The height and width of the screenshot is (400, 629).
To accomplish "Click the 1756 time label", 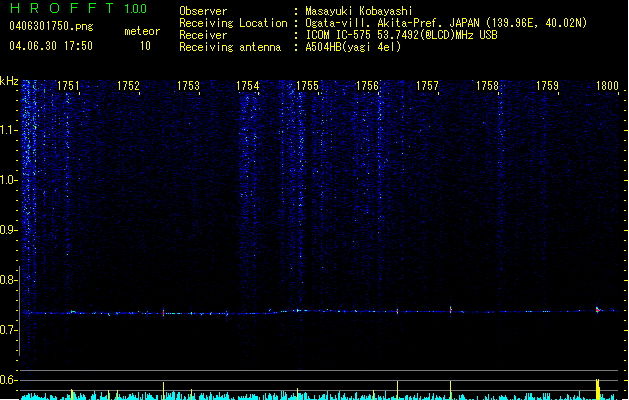I will (367, 86).
